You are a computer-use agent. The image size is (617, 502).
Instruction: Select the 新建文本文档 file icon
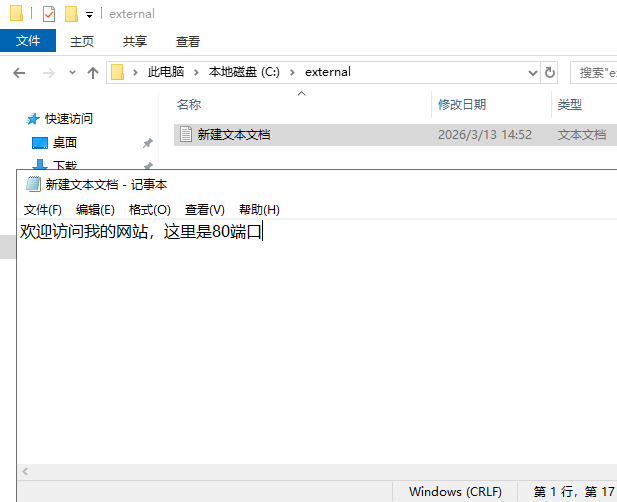coord(185,134)
